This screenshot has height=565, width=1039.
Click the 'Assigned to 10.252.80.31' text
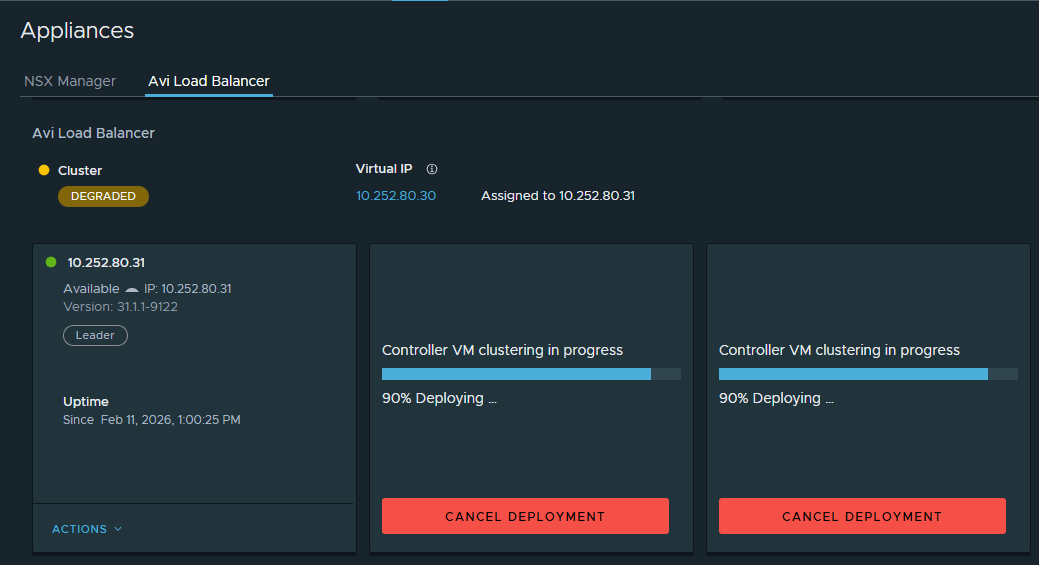[558, 195]
